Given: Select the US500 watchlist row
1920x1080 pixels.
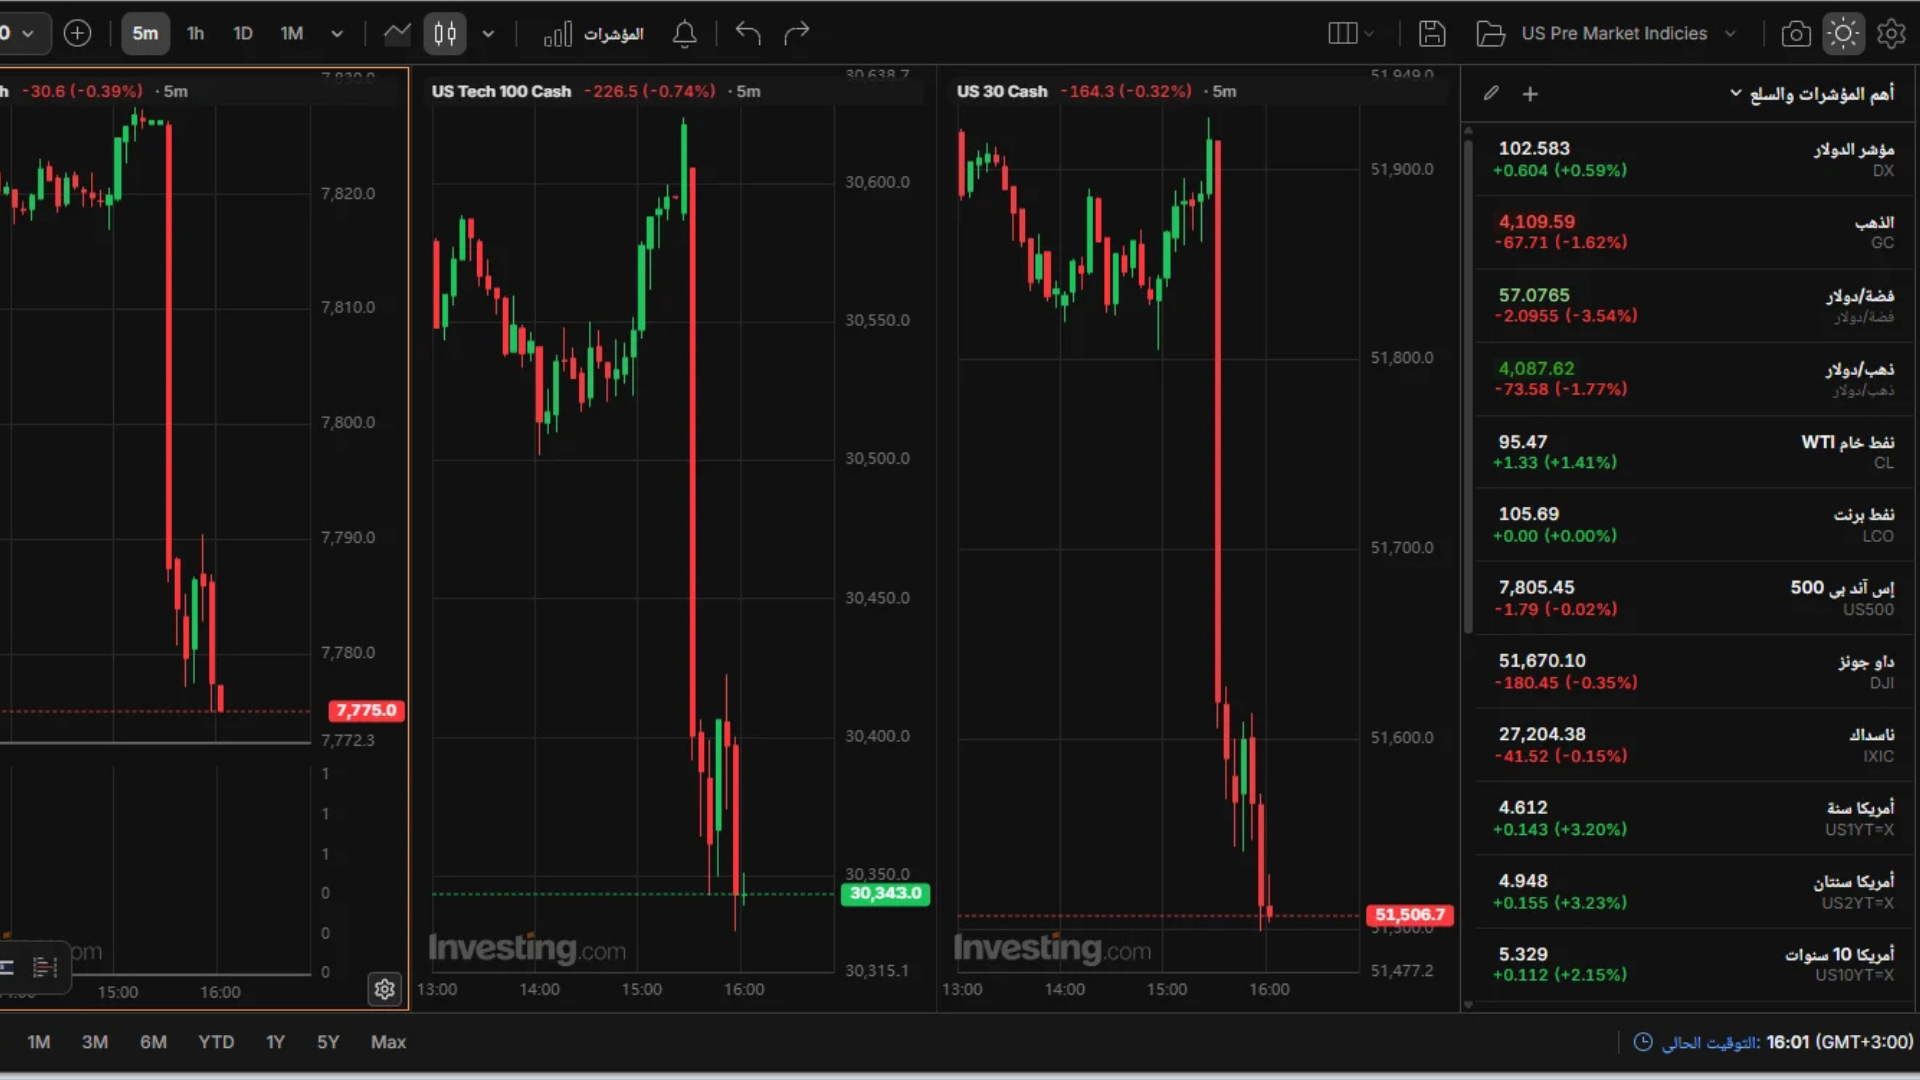Looking at the screenshot, I should point(1694,598).
